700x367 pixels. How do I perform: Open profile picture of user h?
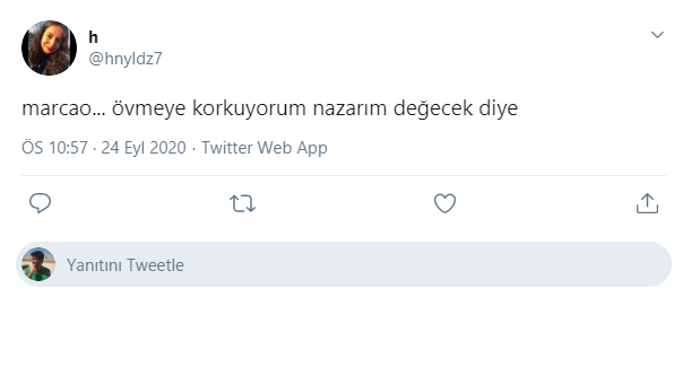pyautogui.click(x=49, y=48)
